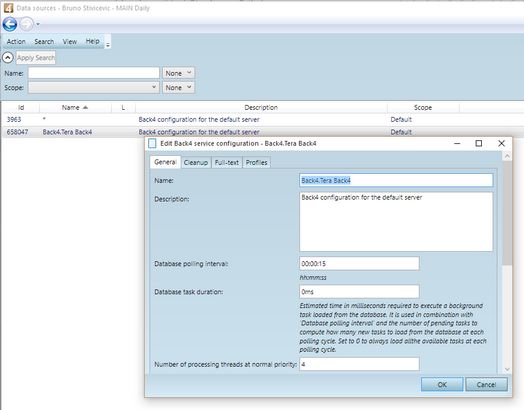Expand the Name filter None dropdown
The width and height of the screenshot is (524, 410).
[178, 73]
